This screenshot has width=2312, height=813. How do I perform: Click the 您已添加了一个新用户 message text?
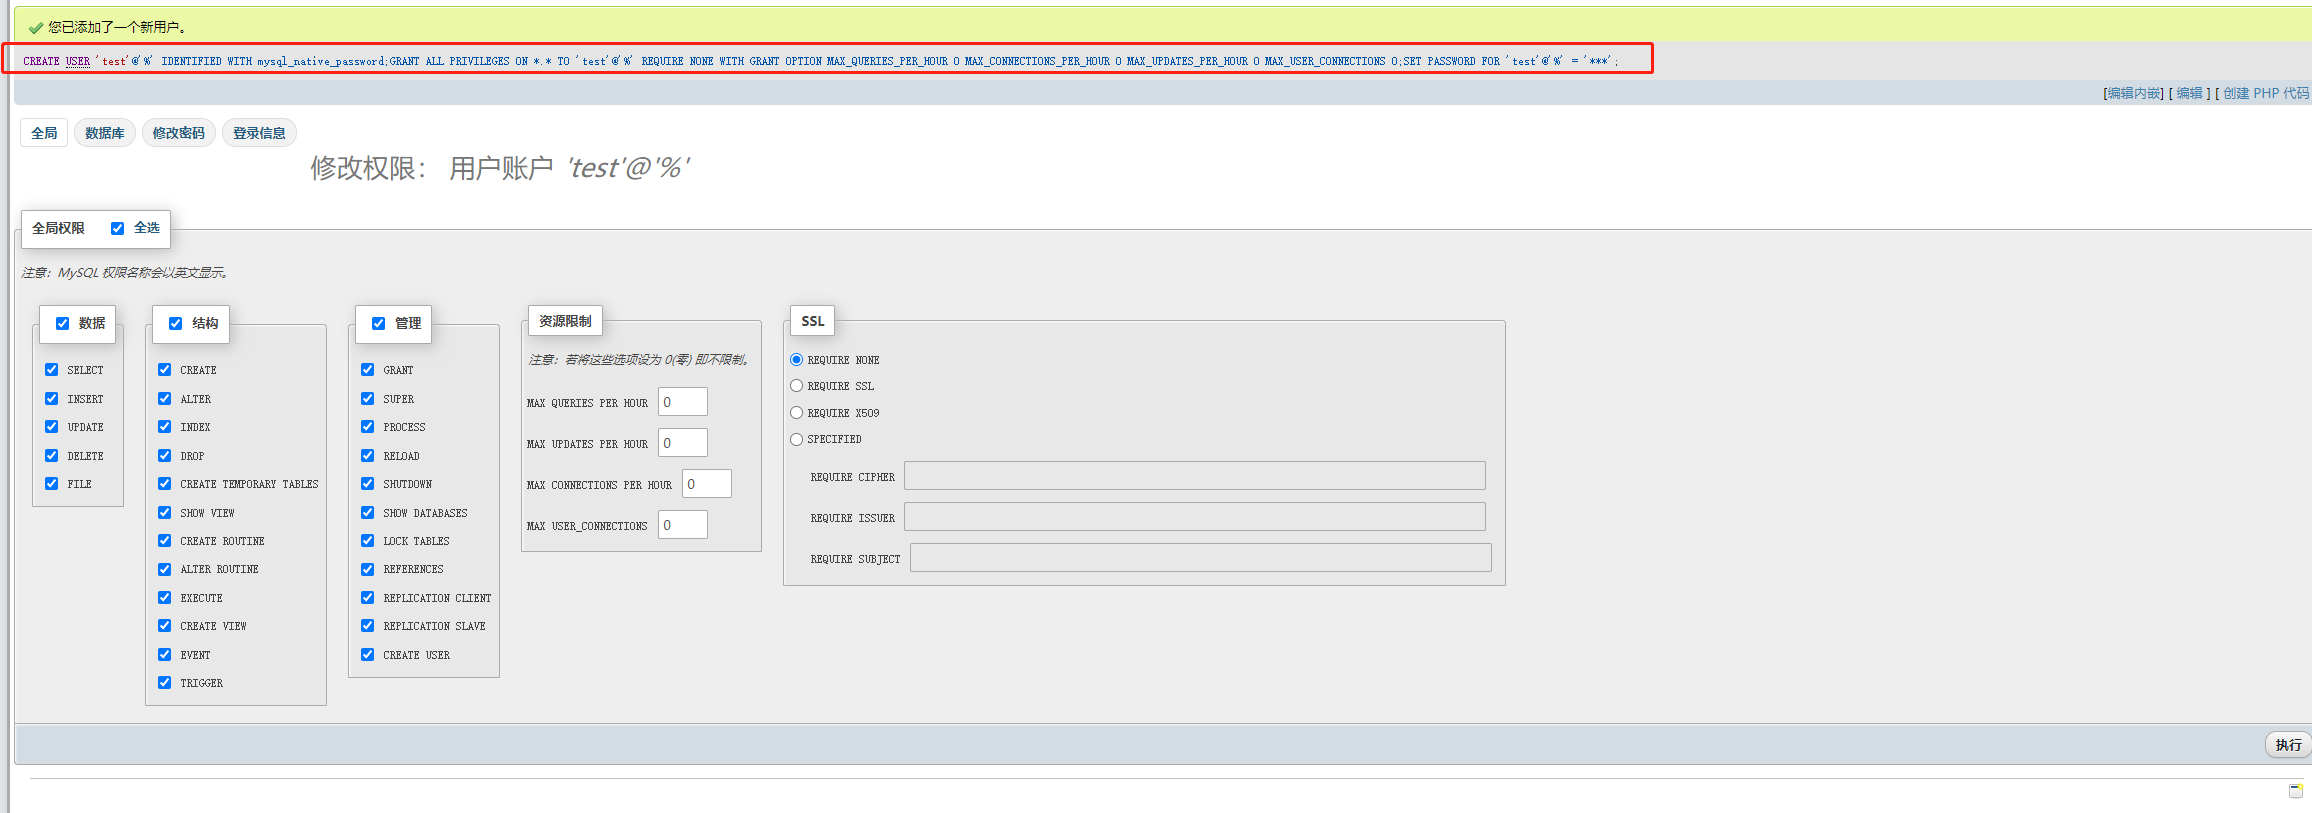117,27
